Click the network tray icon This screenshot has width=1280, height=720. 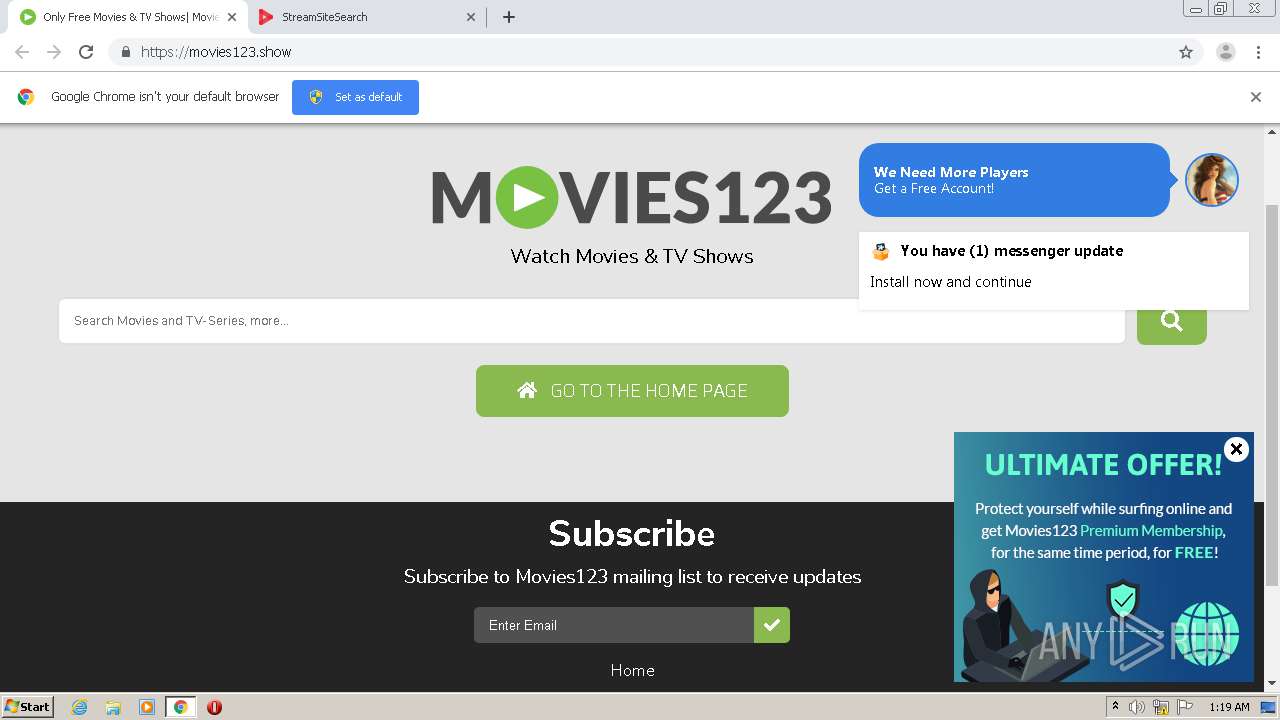pyautogui.click(x=1161, y=707)
